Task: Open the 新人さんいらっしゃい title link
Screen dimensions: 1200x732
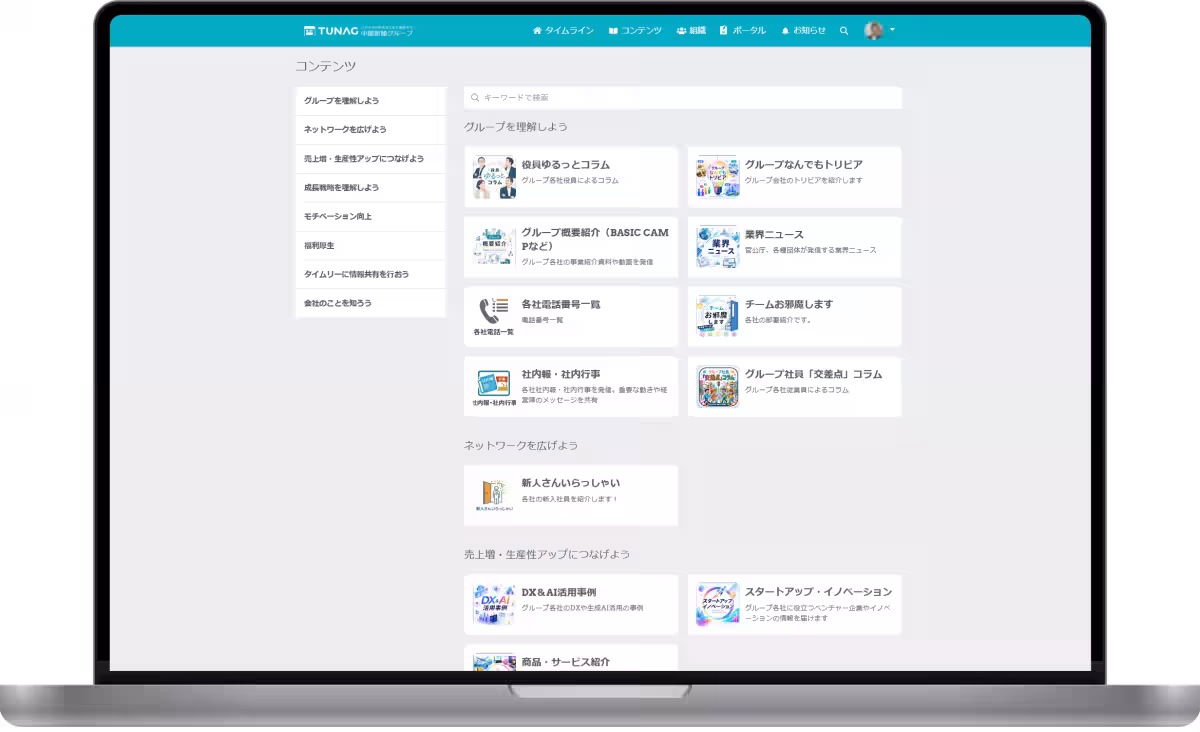Action: click(570, 483)
